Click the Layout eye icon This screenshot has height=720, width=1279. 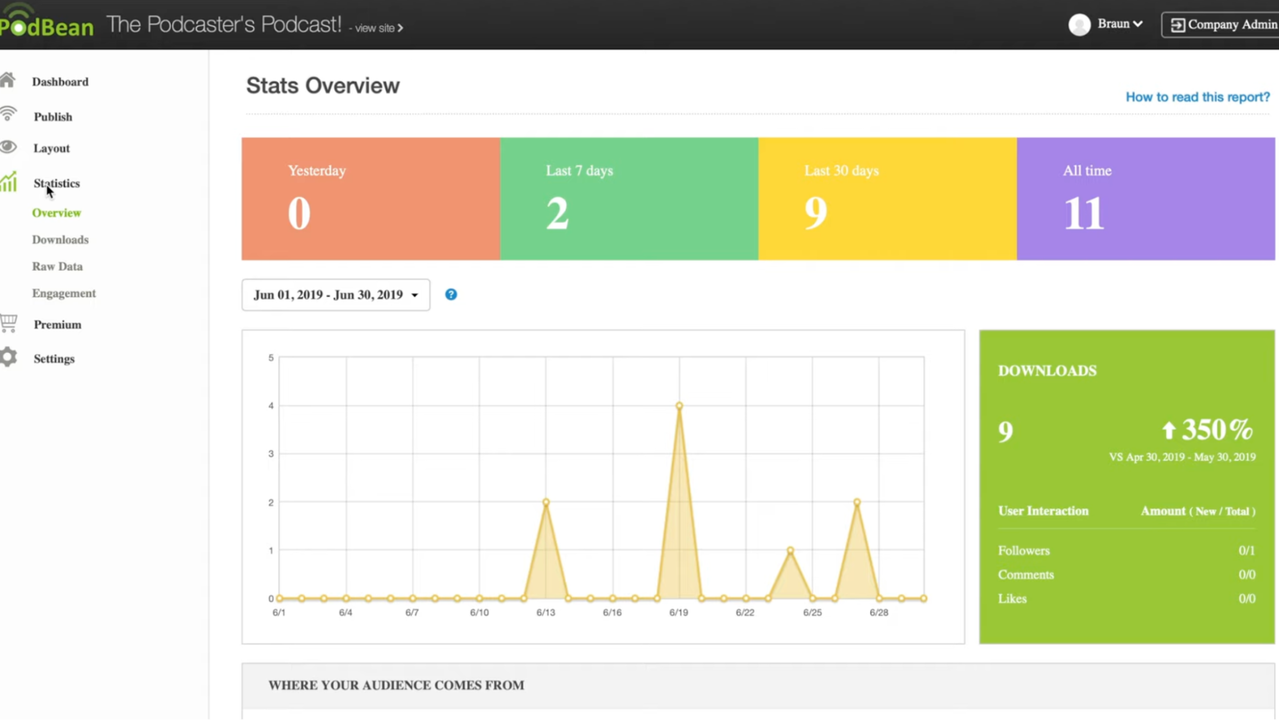tap(8, 147)
